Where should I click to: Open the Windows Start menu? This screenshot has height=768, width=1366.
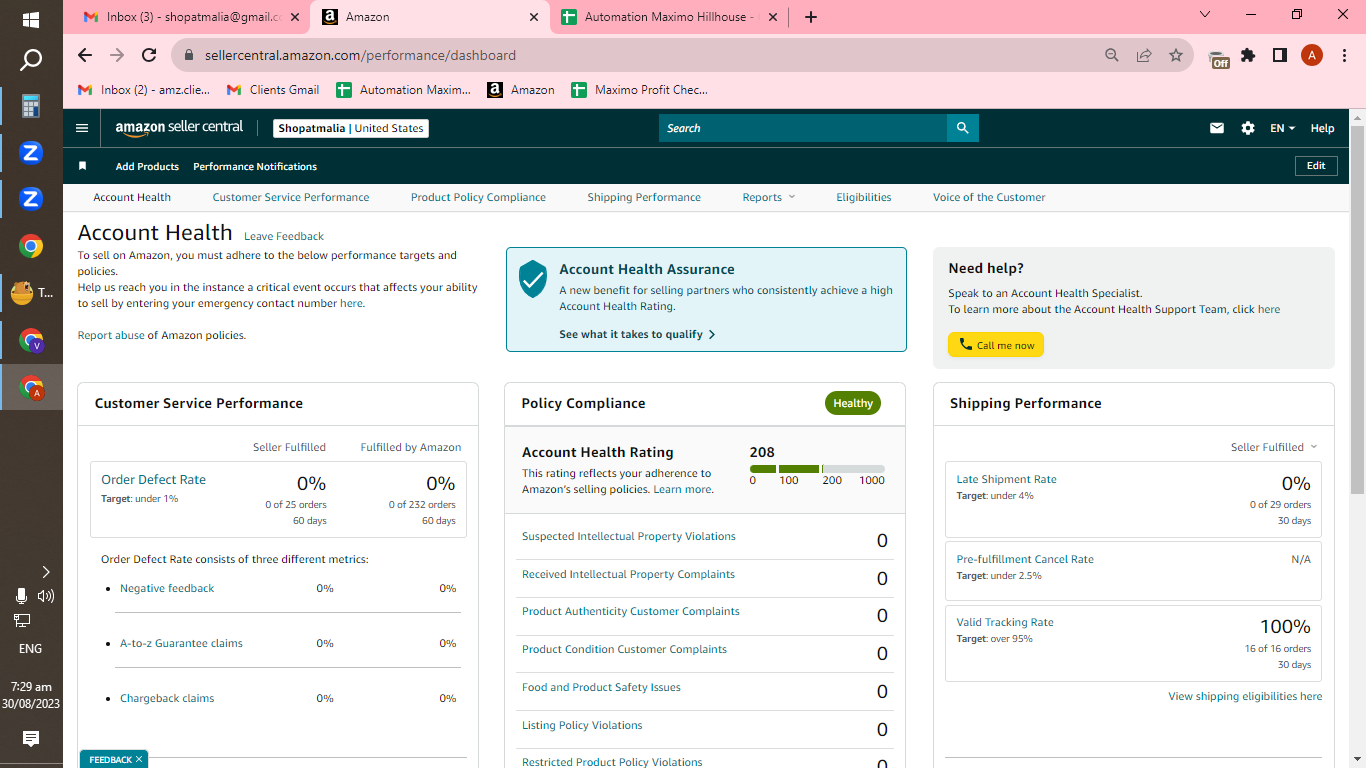tap(31, 19)
